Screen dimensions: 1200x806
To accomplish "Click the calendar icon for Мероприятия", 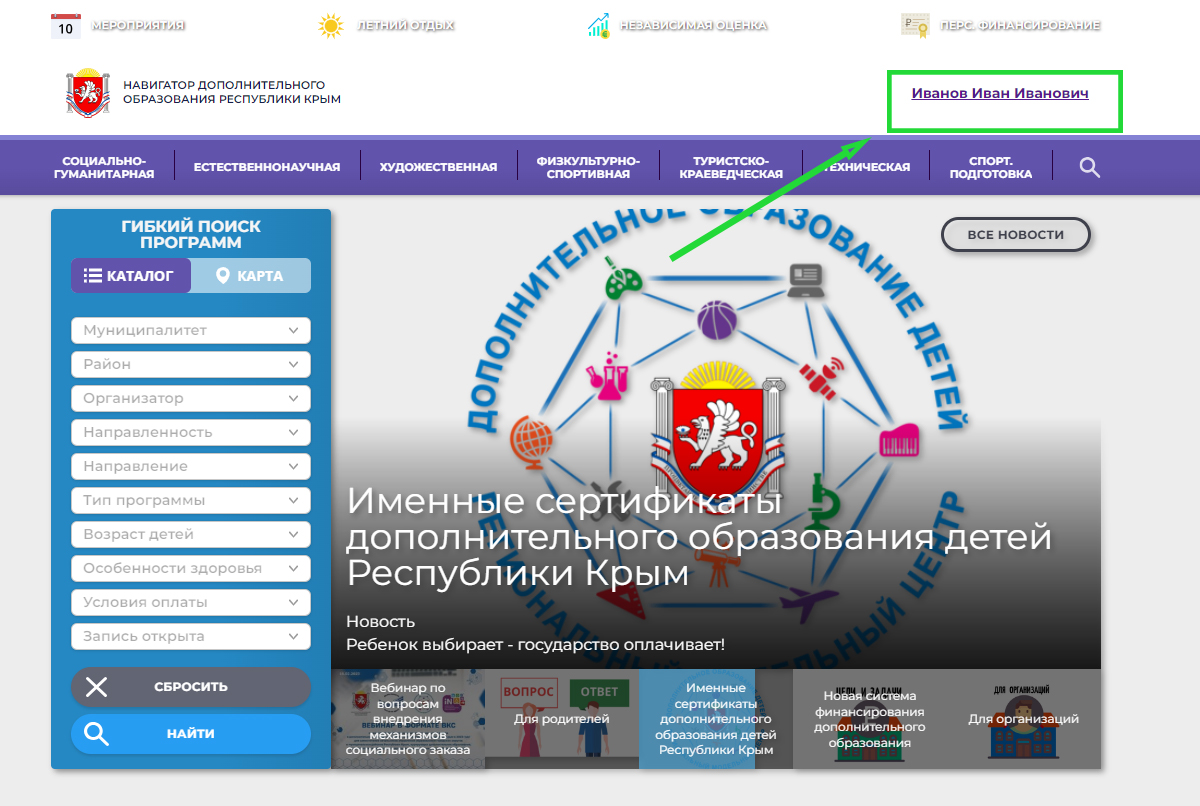I will [x=65, y=25].
